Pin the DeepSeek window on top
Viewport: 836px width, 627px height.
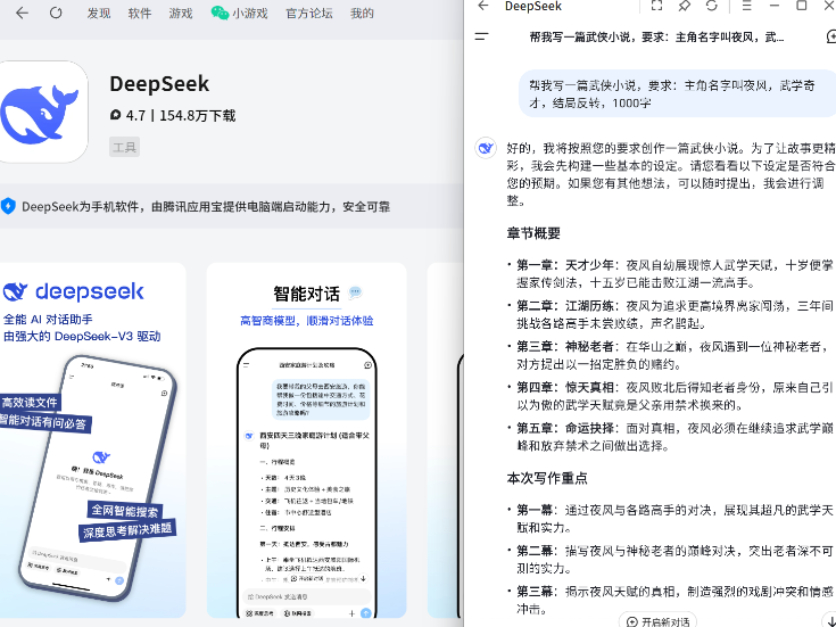[684, 5]
